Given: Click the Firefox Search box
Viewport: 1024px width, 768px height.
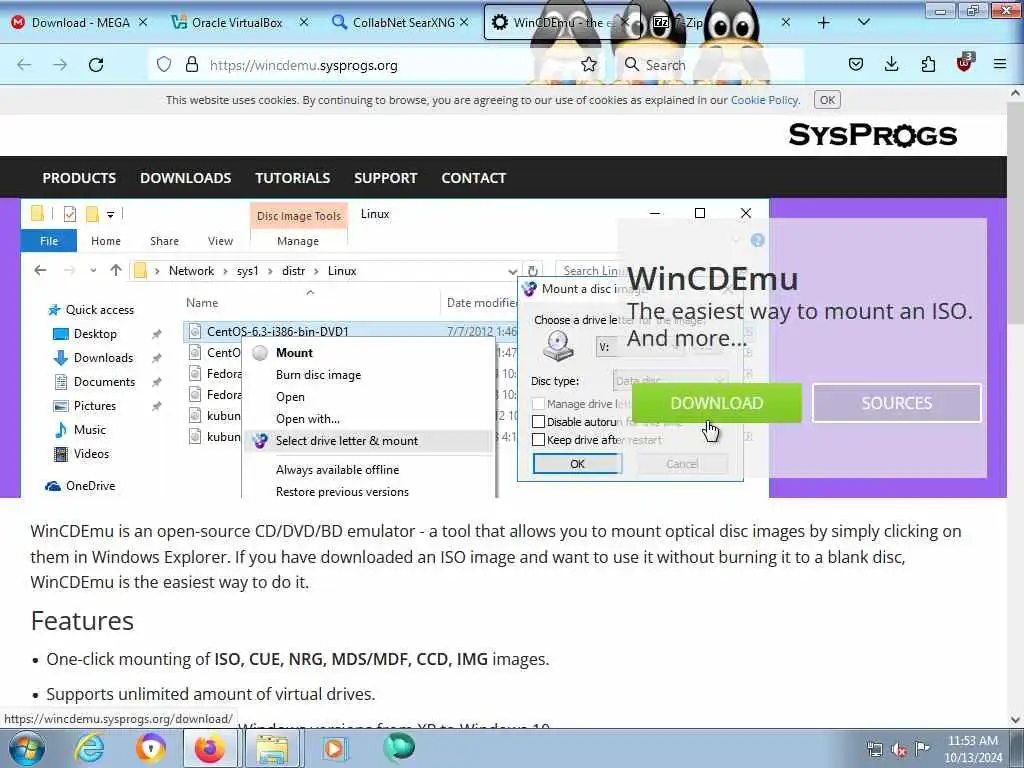Looking at the screenshot, I should coord(709,65).
